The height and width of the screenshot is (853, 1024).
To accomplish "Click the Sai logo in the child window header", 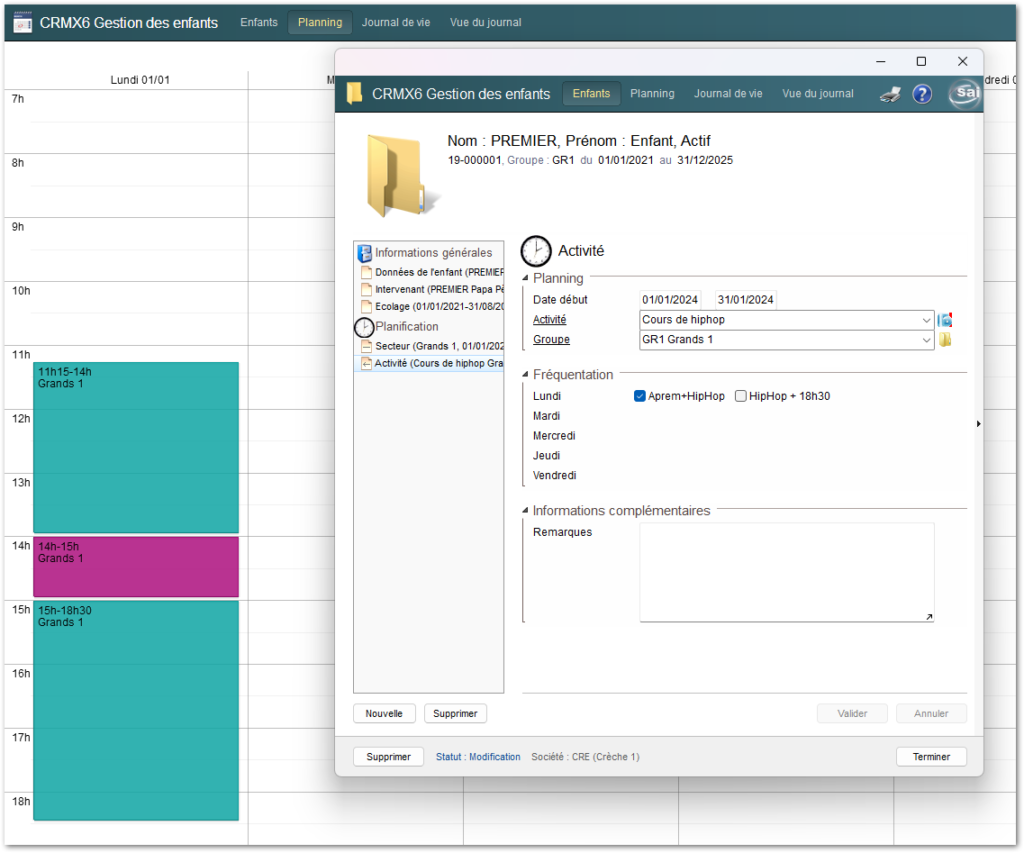I will pos(965,93).
